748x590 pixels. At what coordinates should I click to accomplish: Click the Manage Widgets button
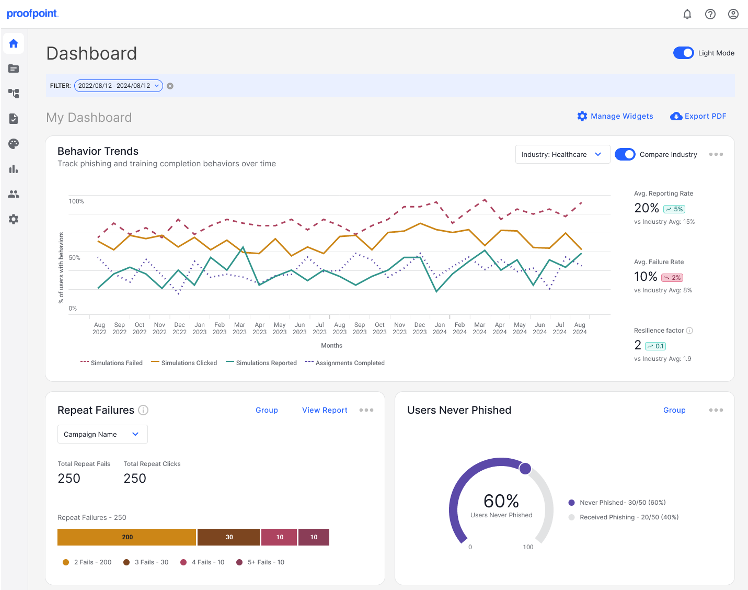614,117
